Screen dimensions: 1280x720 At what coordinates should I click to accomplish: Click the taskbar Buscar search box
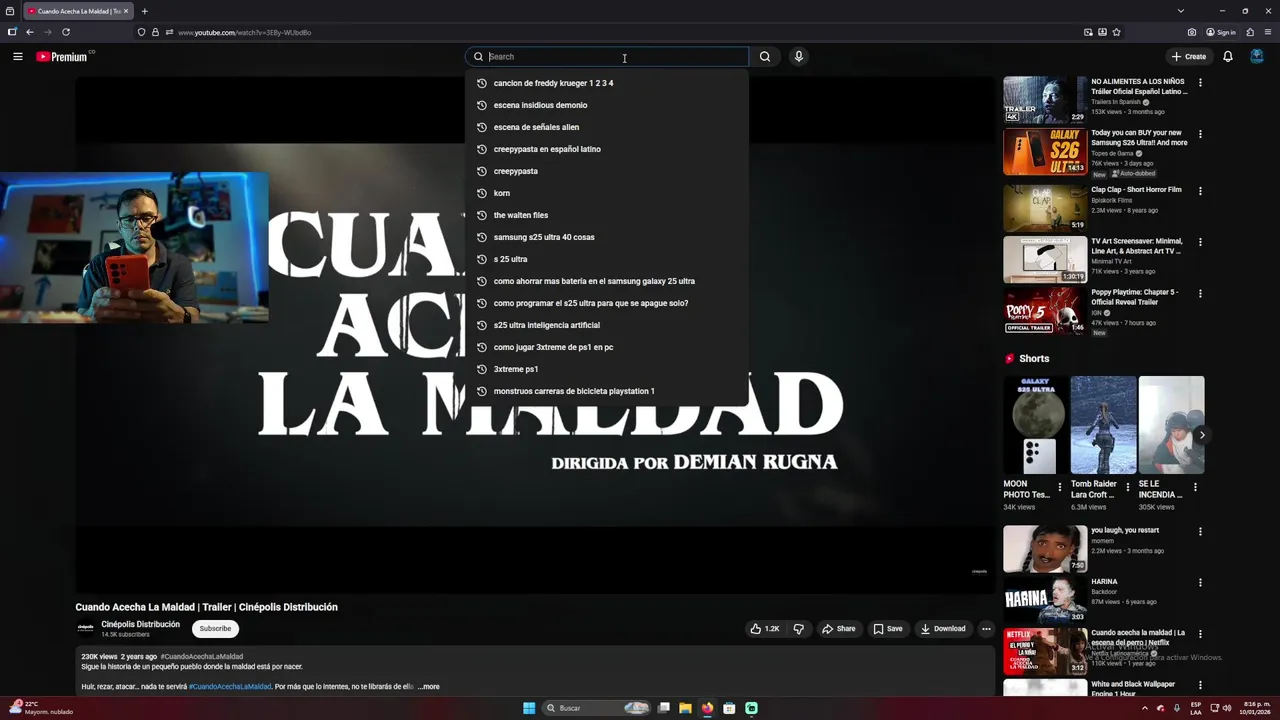(x=597, y=708)
